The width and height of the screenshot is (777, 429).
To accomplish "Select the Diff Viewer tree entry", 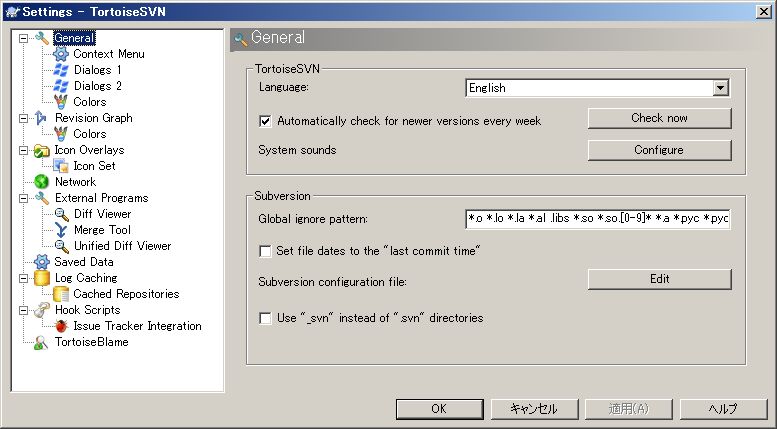I will [x=103, y=214].
